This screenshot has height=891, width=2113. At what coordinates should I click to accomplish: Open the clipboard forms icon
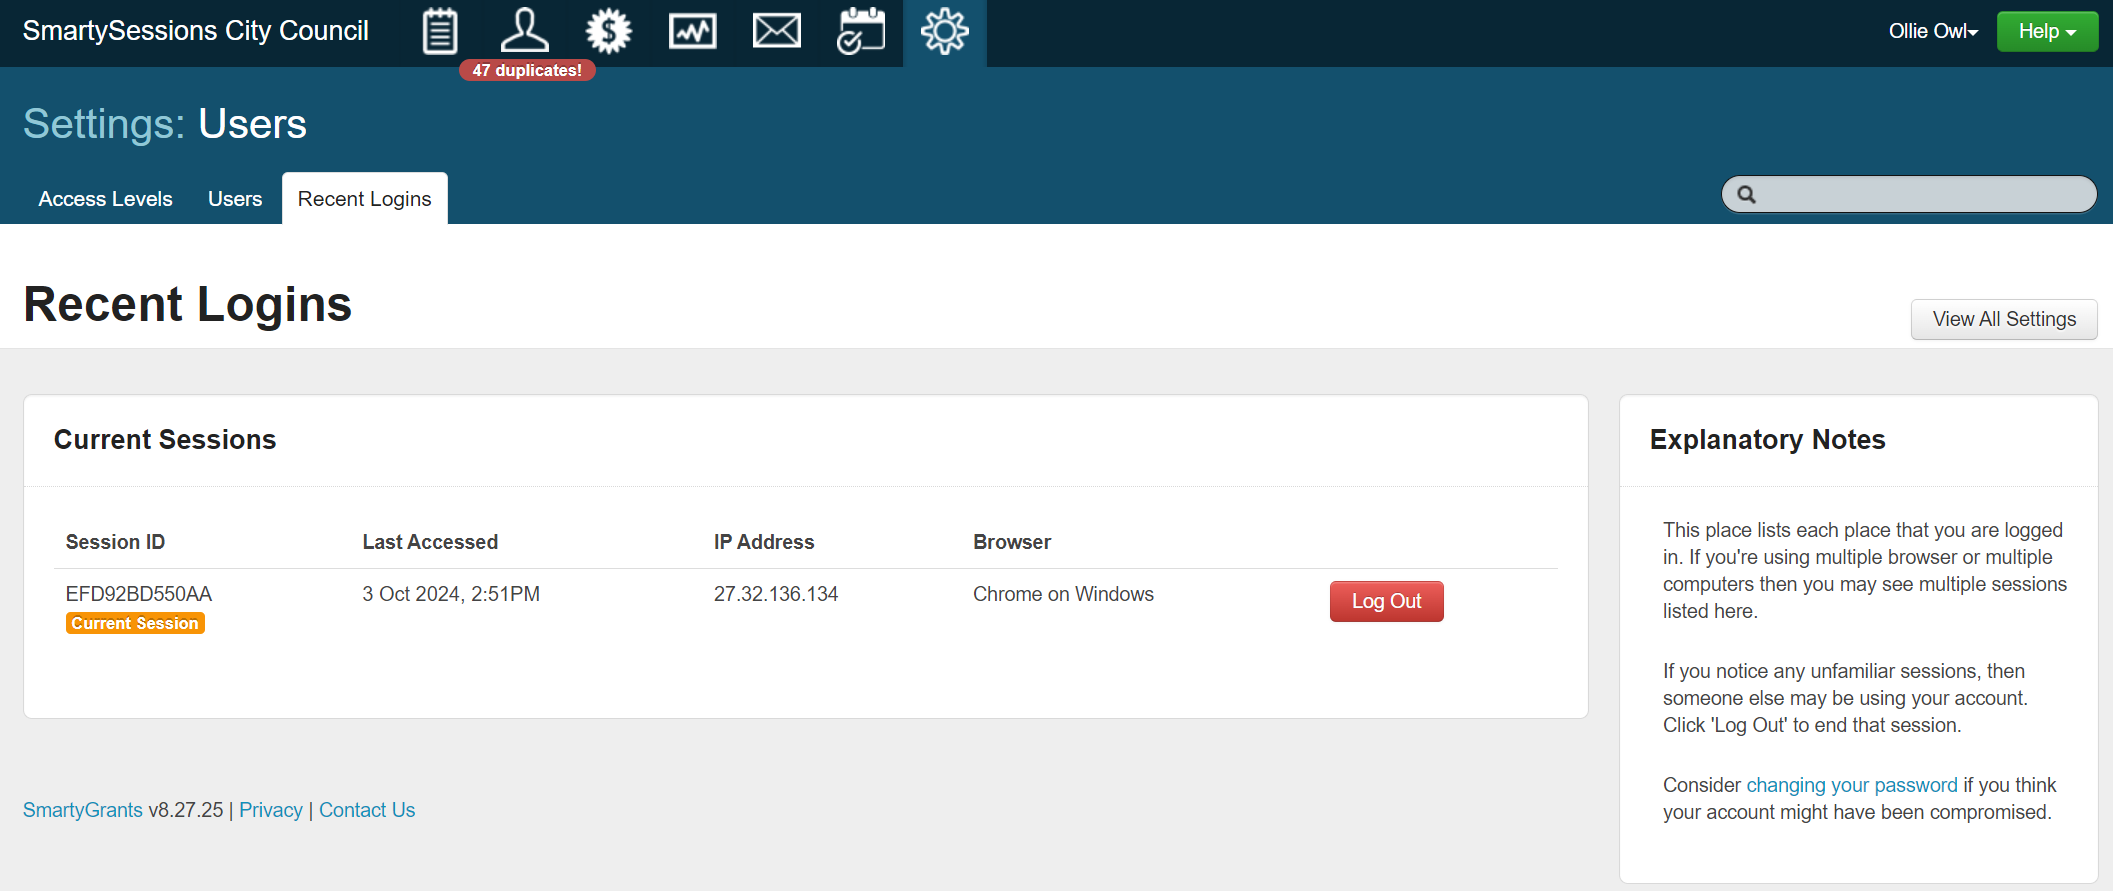[440, 31]
